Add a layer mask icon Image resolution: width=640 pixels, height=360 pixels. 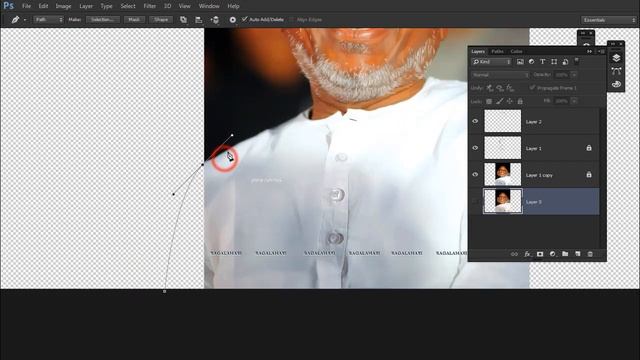[540, 254]
